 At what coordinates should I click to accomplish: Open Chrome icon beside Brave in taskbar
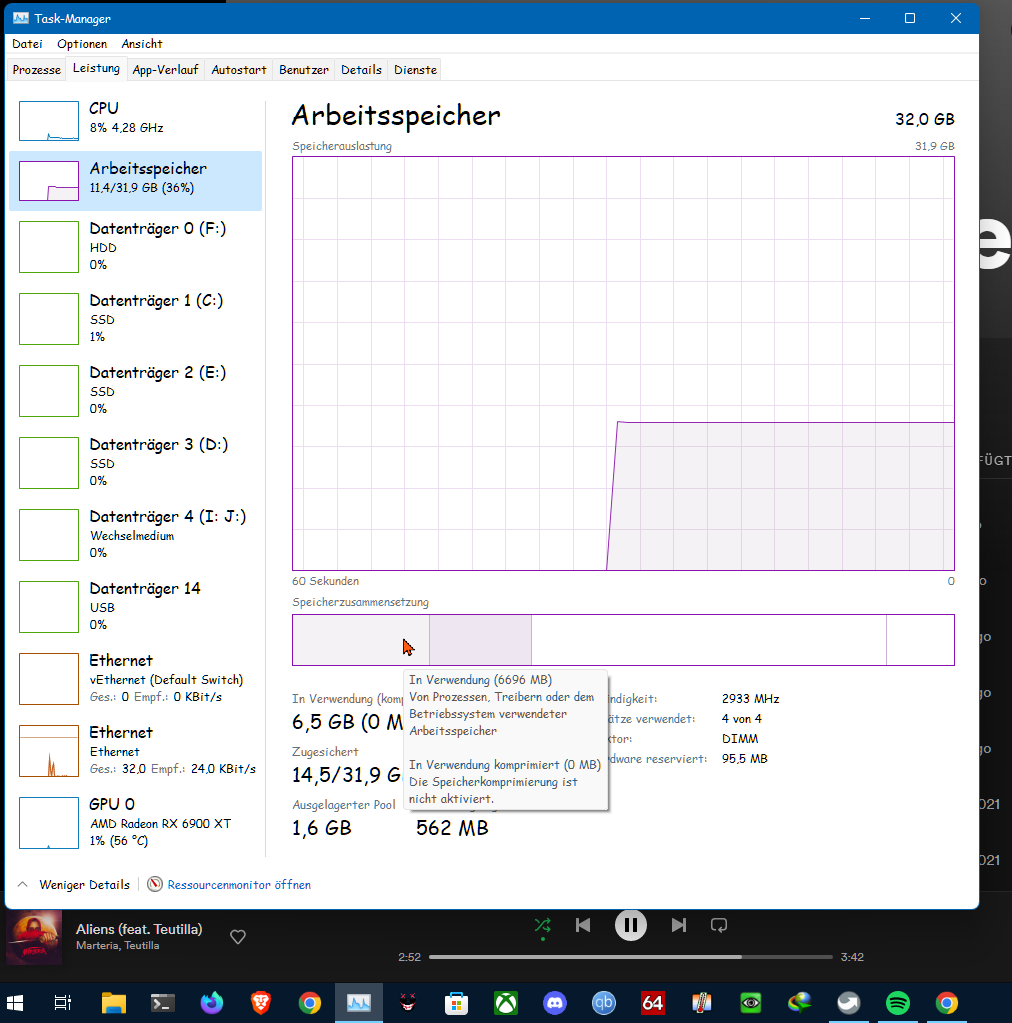310,1003
